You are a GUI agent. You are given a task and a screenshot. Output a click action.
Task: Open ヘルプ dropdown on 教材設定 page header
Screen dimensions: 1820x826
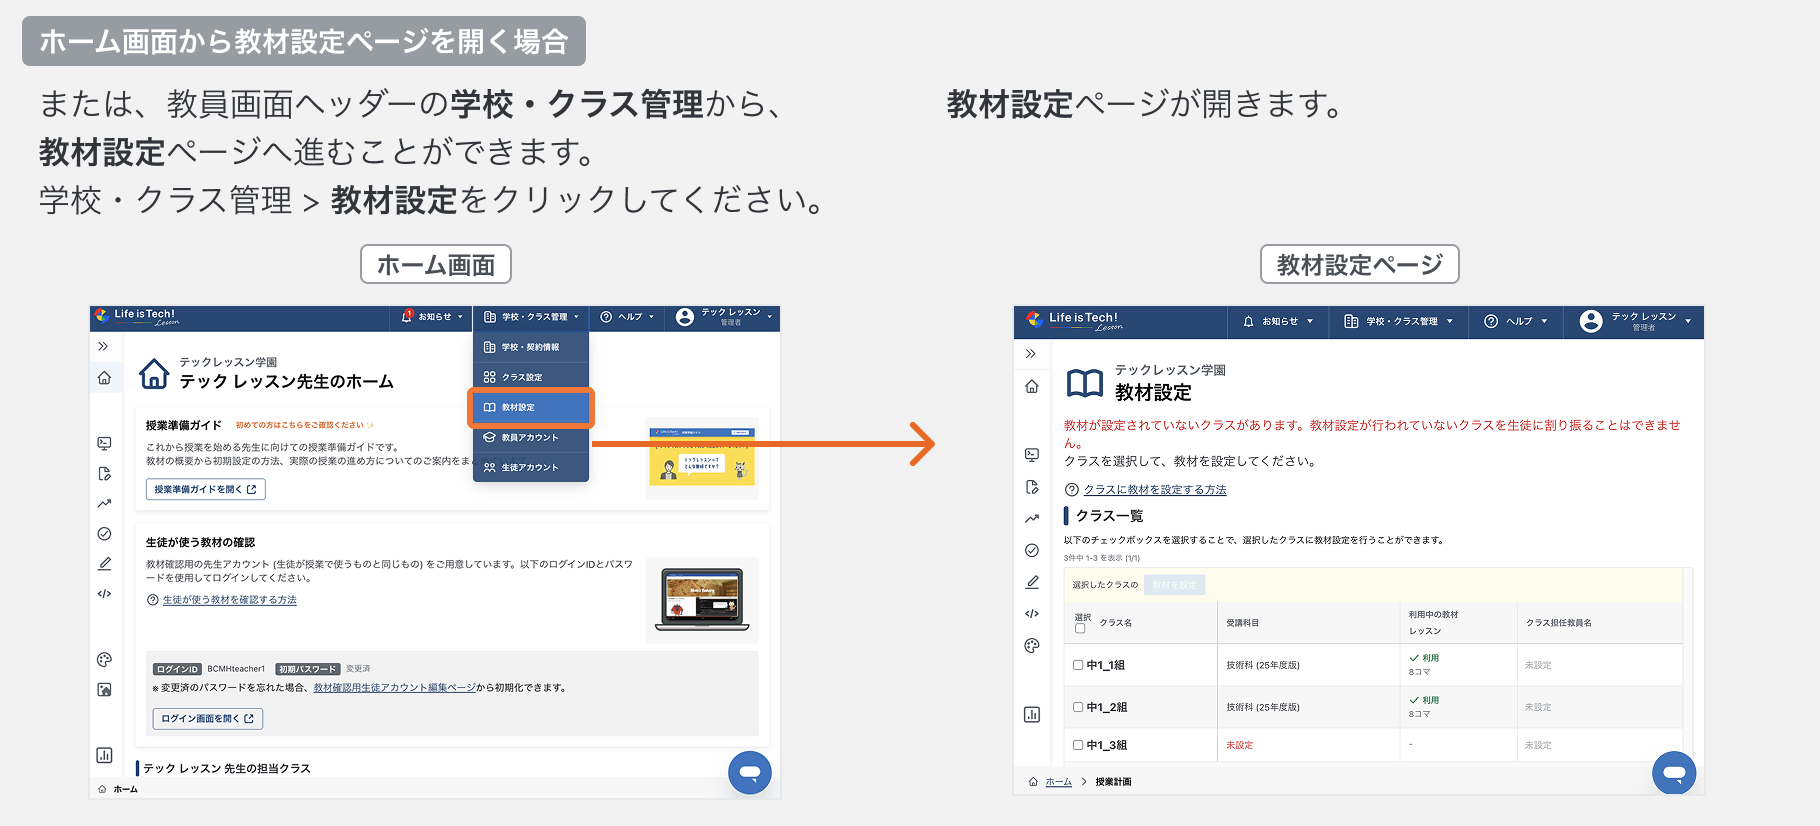1515,321
